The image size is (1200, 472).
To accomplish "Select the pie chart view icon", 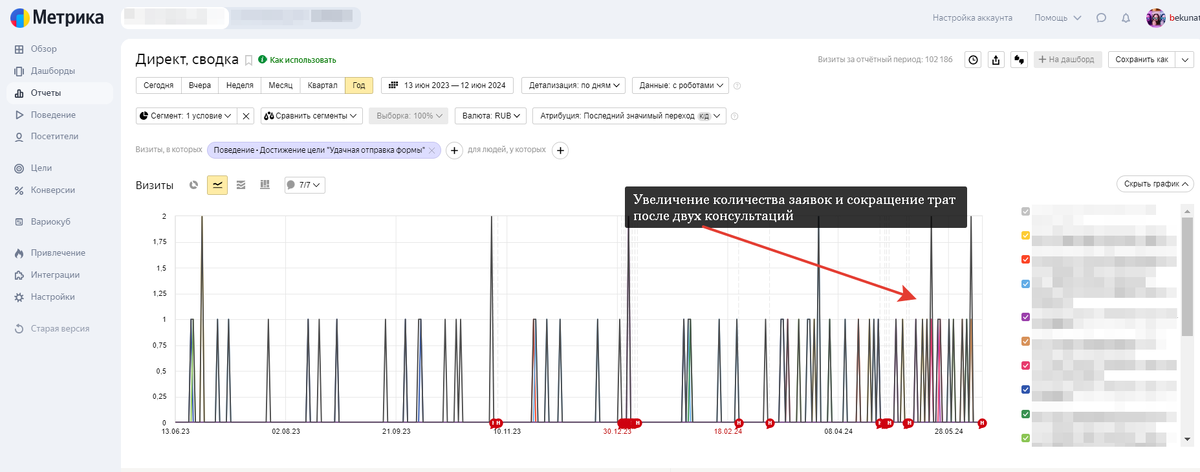I will tap(194, 185).
